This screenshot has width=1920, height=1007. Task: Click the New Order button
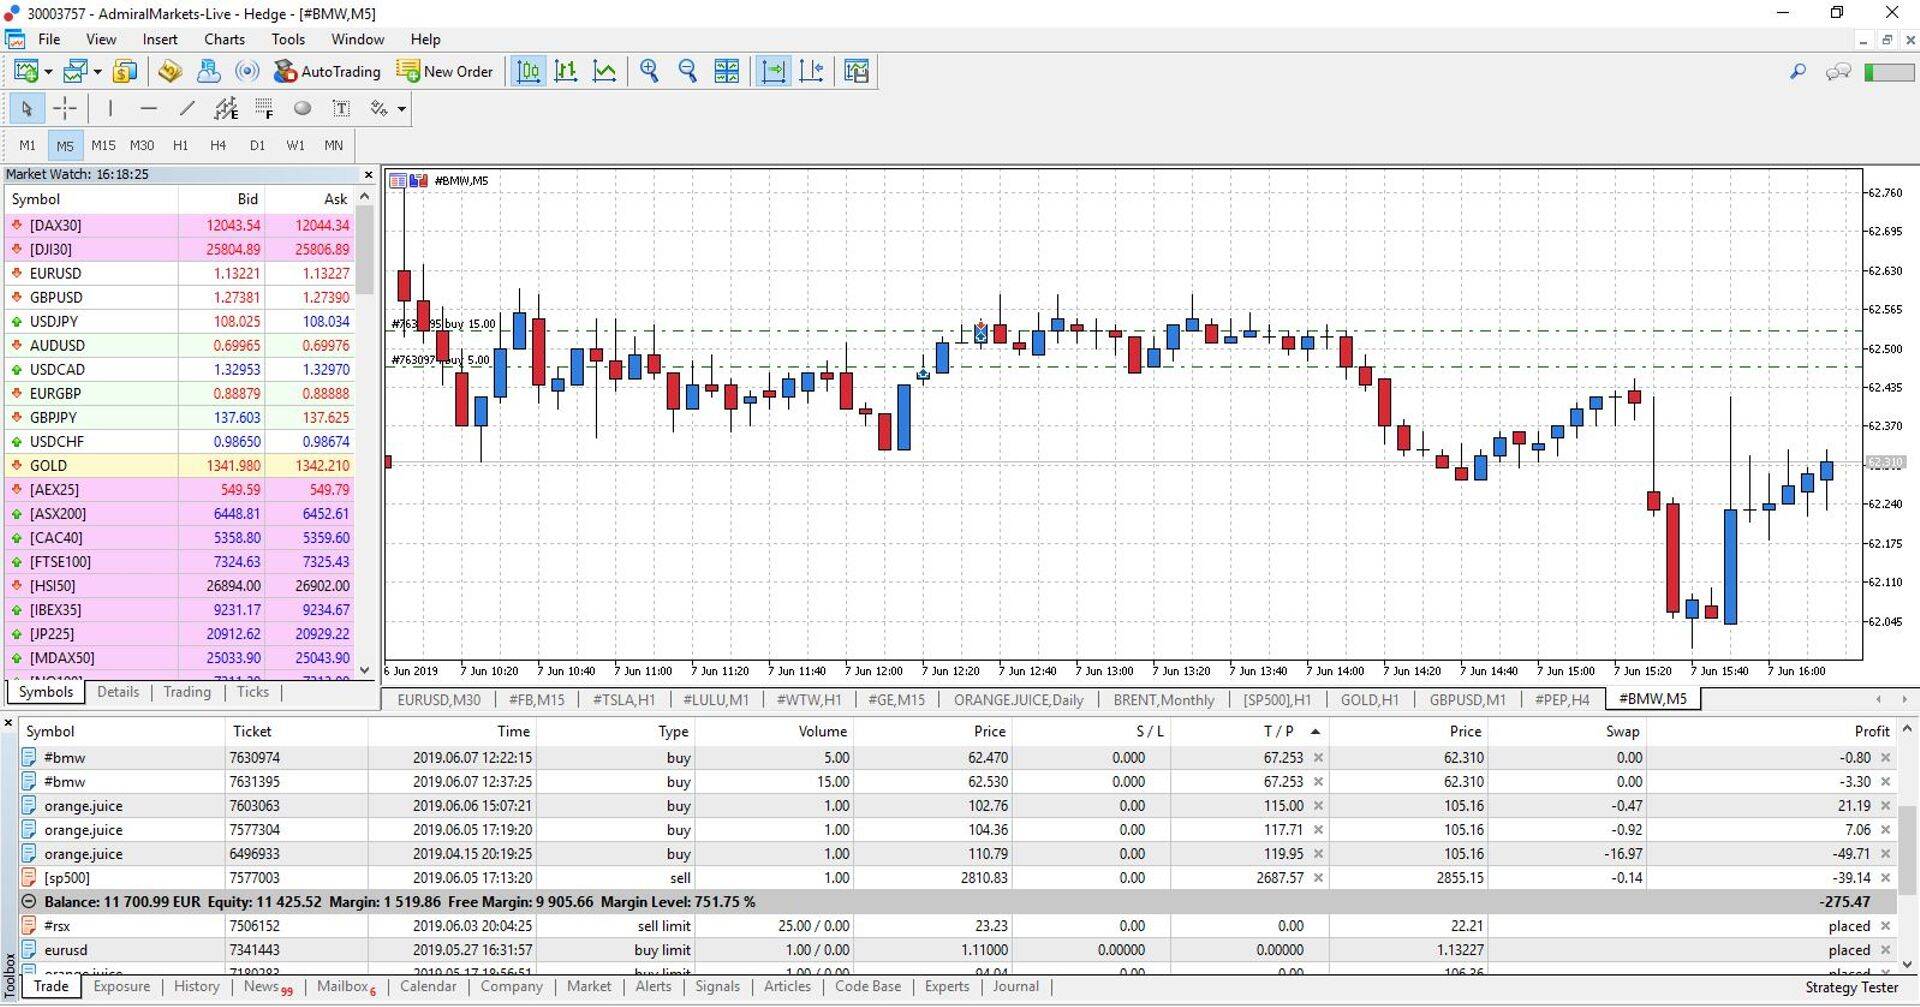(x=445, y=71)
